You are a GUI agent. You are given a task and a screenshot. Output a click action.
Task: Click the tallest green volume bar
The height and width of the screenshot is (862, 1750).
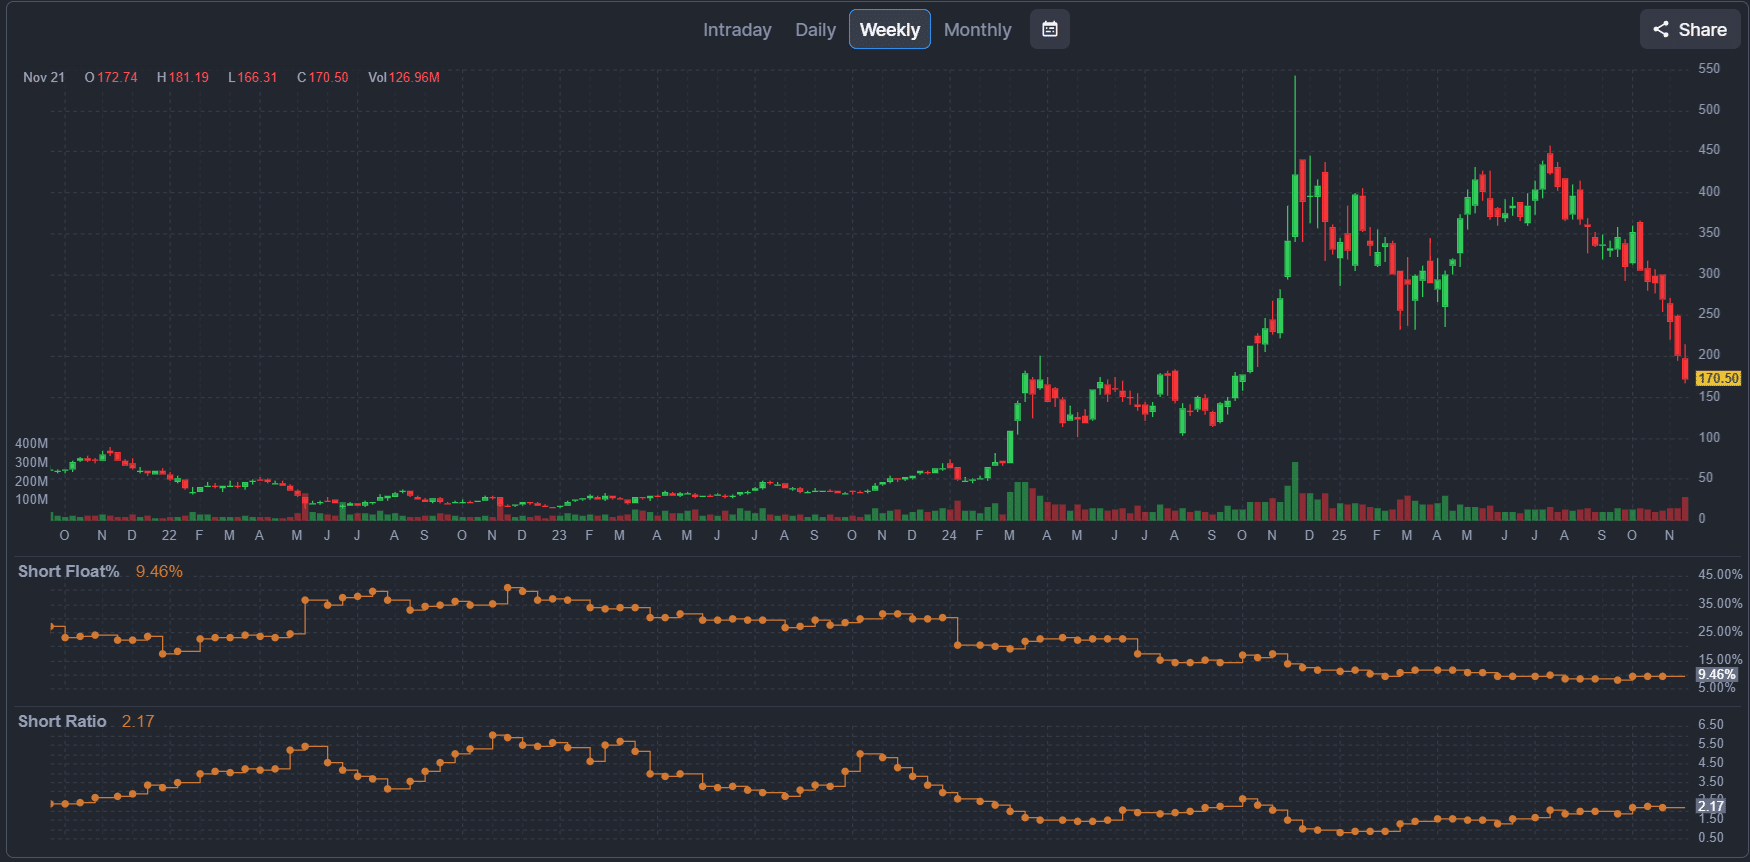(x=1295, y=491)
